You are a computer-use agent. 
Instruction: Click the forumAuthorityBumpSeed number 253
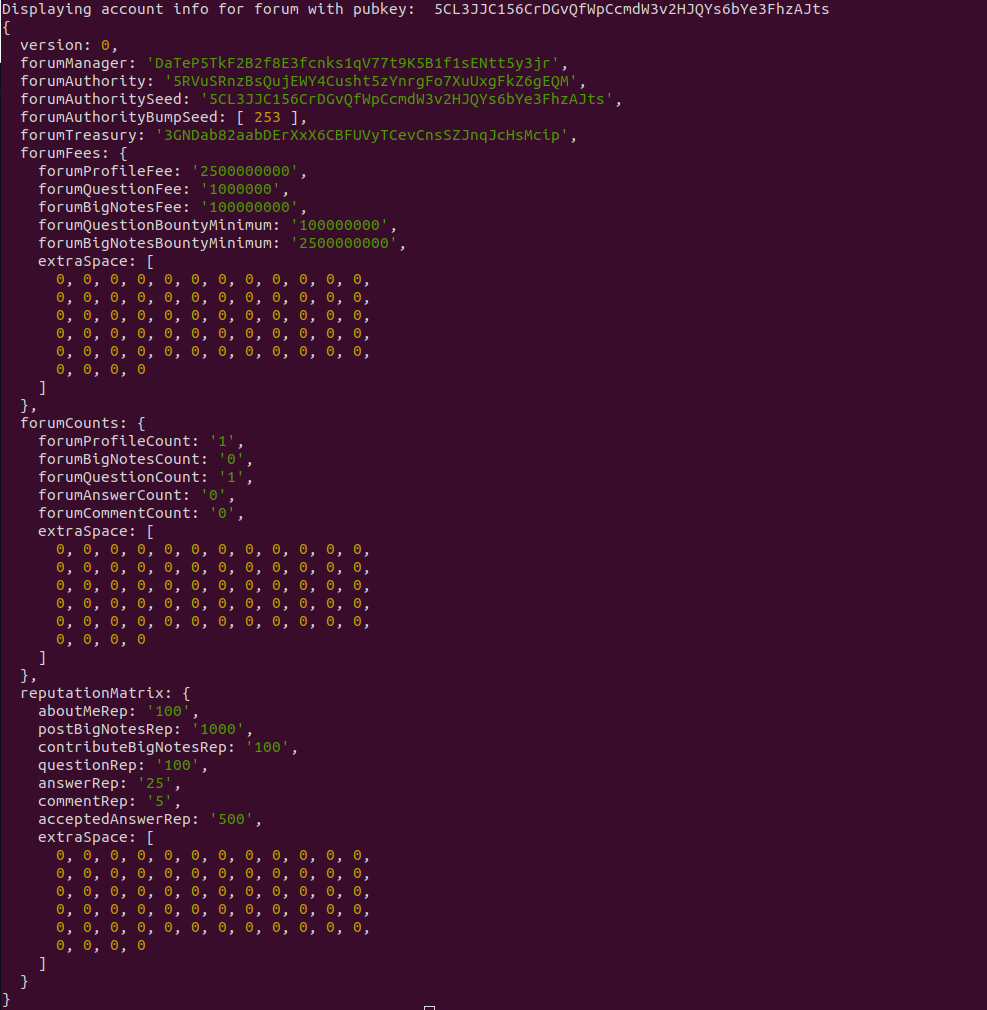tap(267, 117)
